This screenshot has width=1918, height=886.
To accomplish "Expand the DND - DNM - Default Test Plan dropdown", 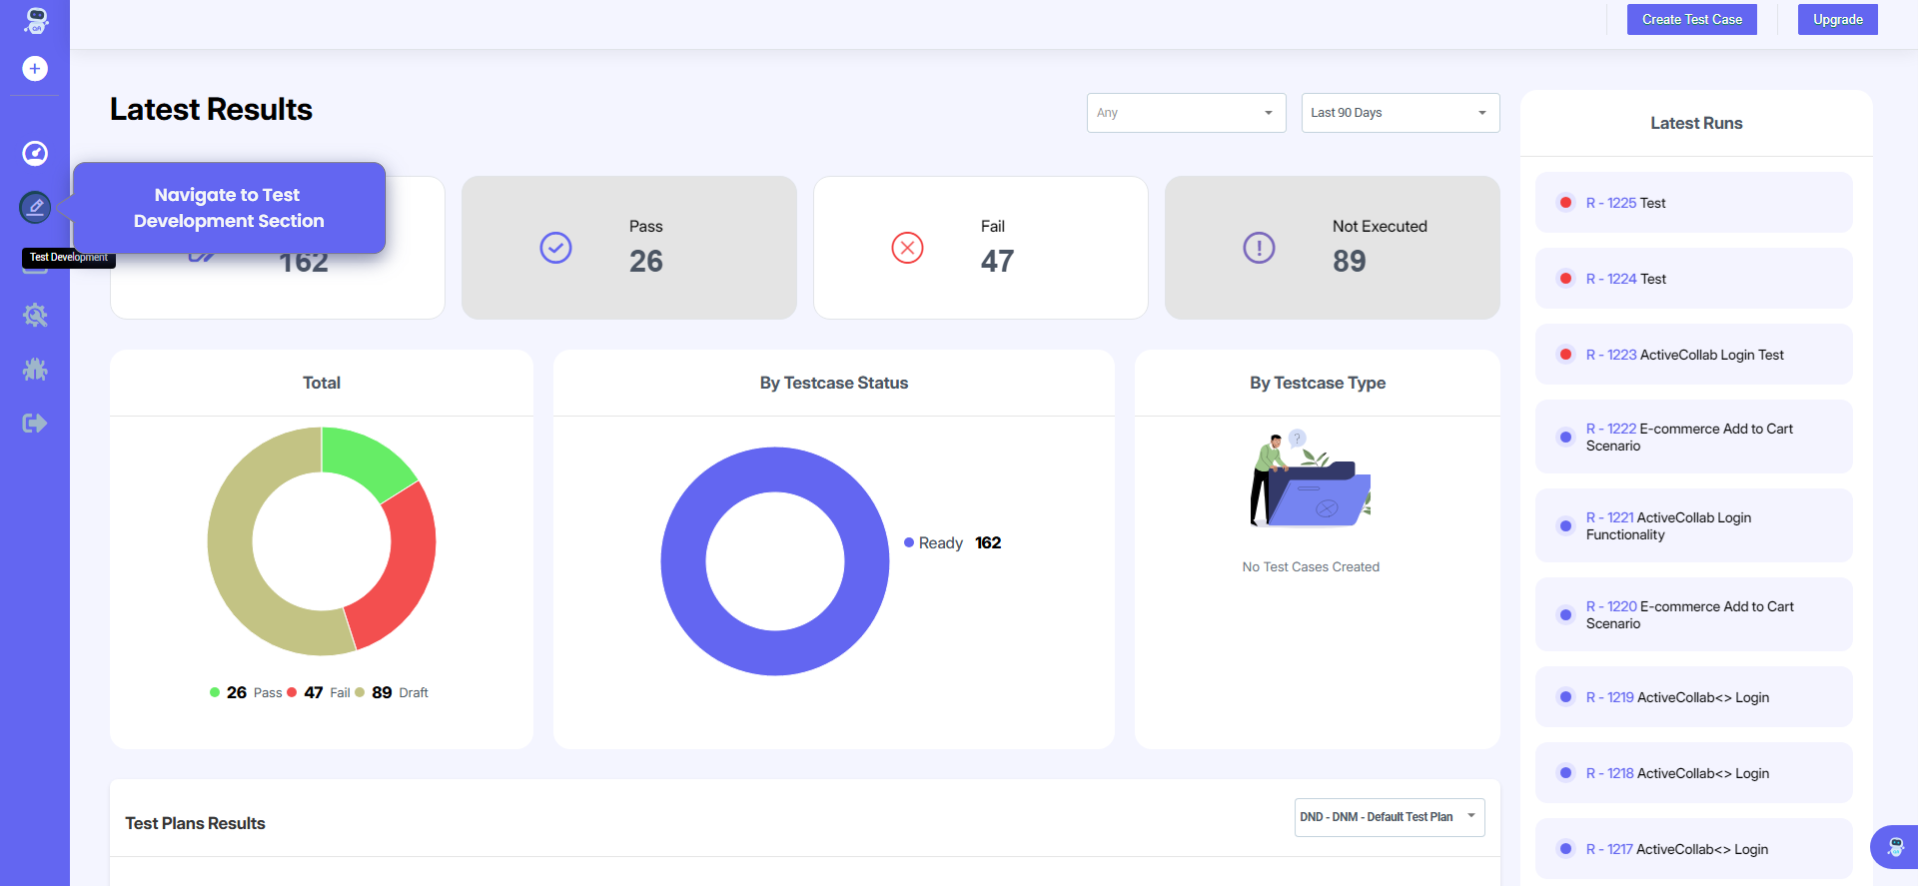I will pyautogui.click(x=1388, y=817).
